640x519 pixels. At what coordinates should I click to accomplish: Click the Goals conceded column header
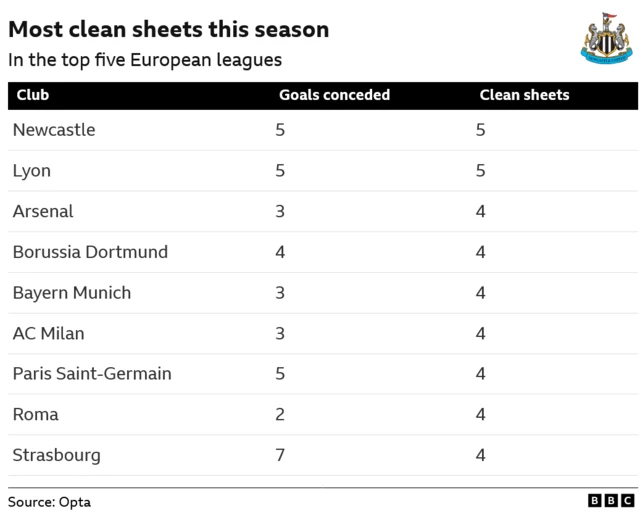[334, 95]
